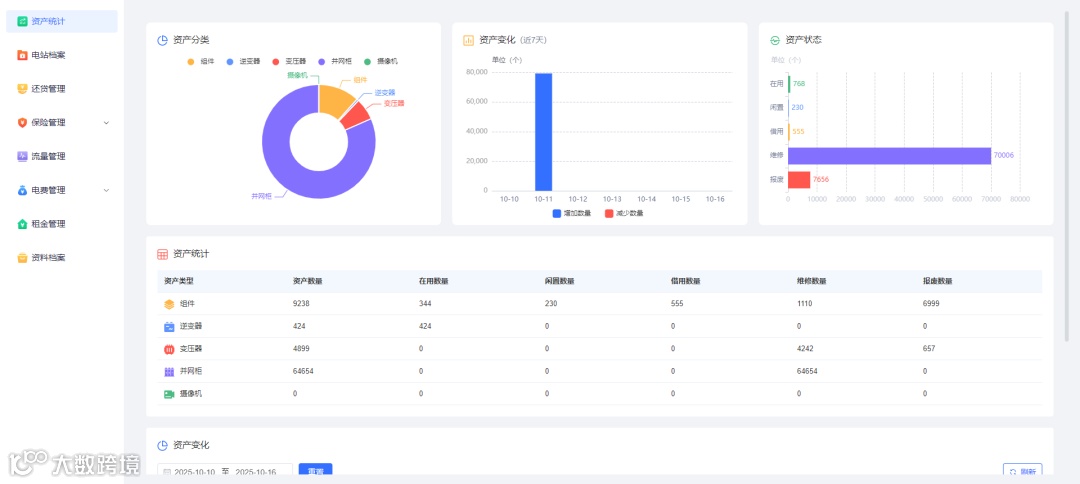This screenshot has height=484, width=1080.
Task: Click the 刷新 refresh button
Action: coord(1022,472)
